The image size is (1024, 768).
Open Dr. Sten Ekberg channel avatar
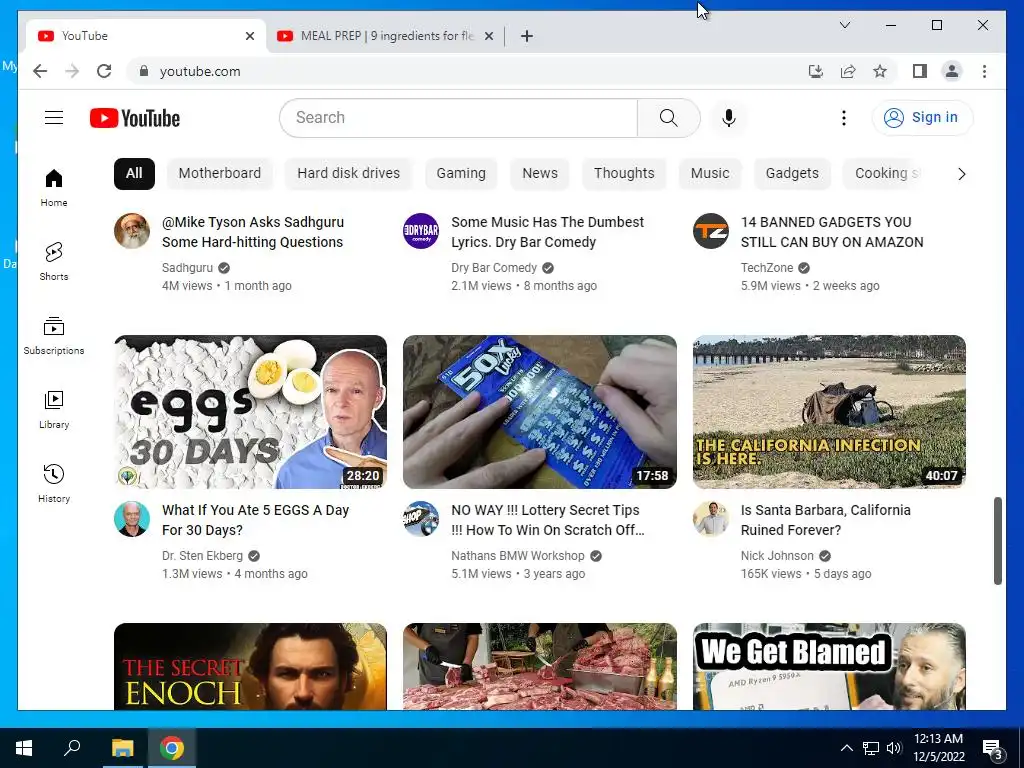click(132, 519)
